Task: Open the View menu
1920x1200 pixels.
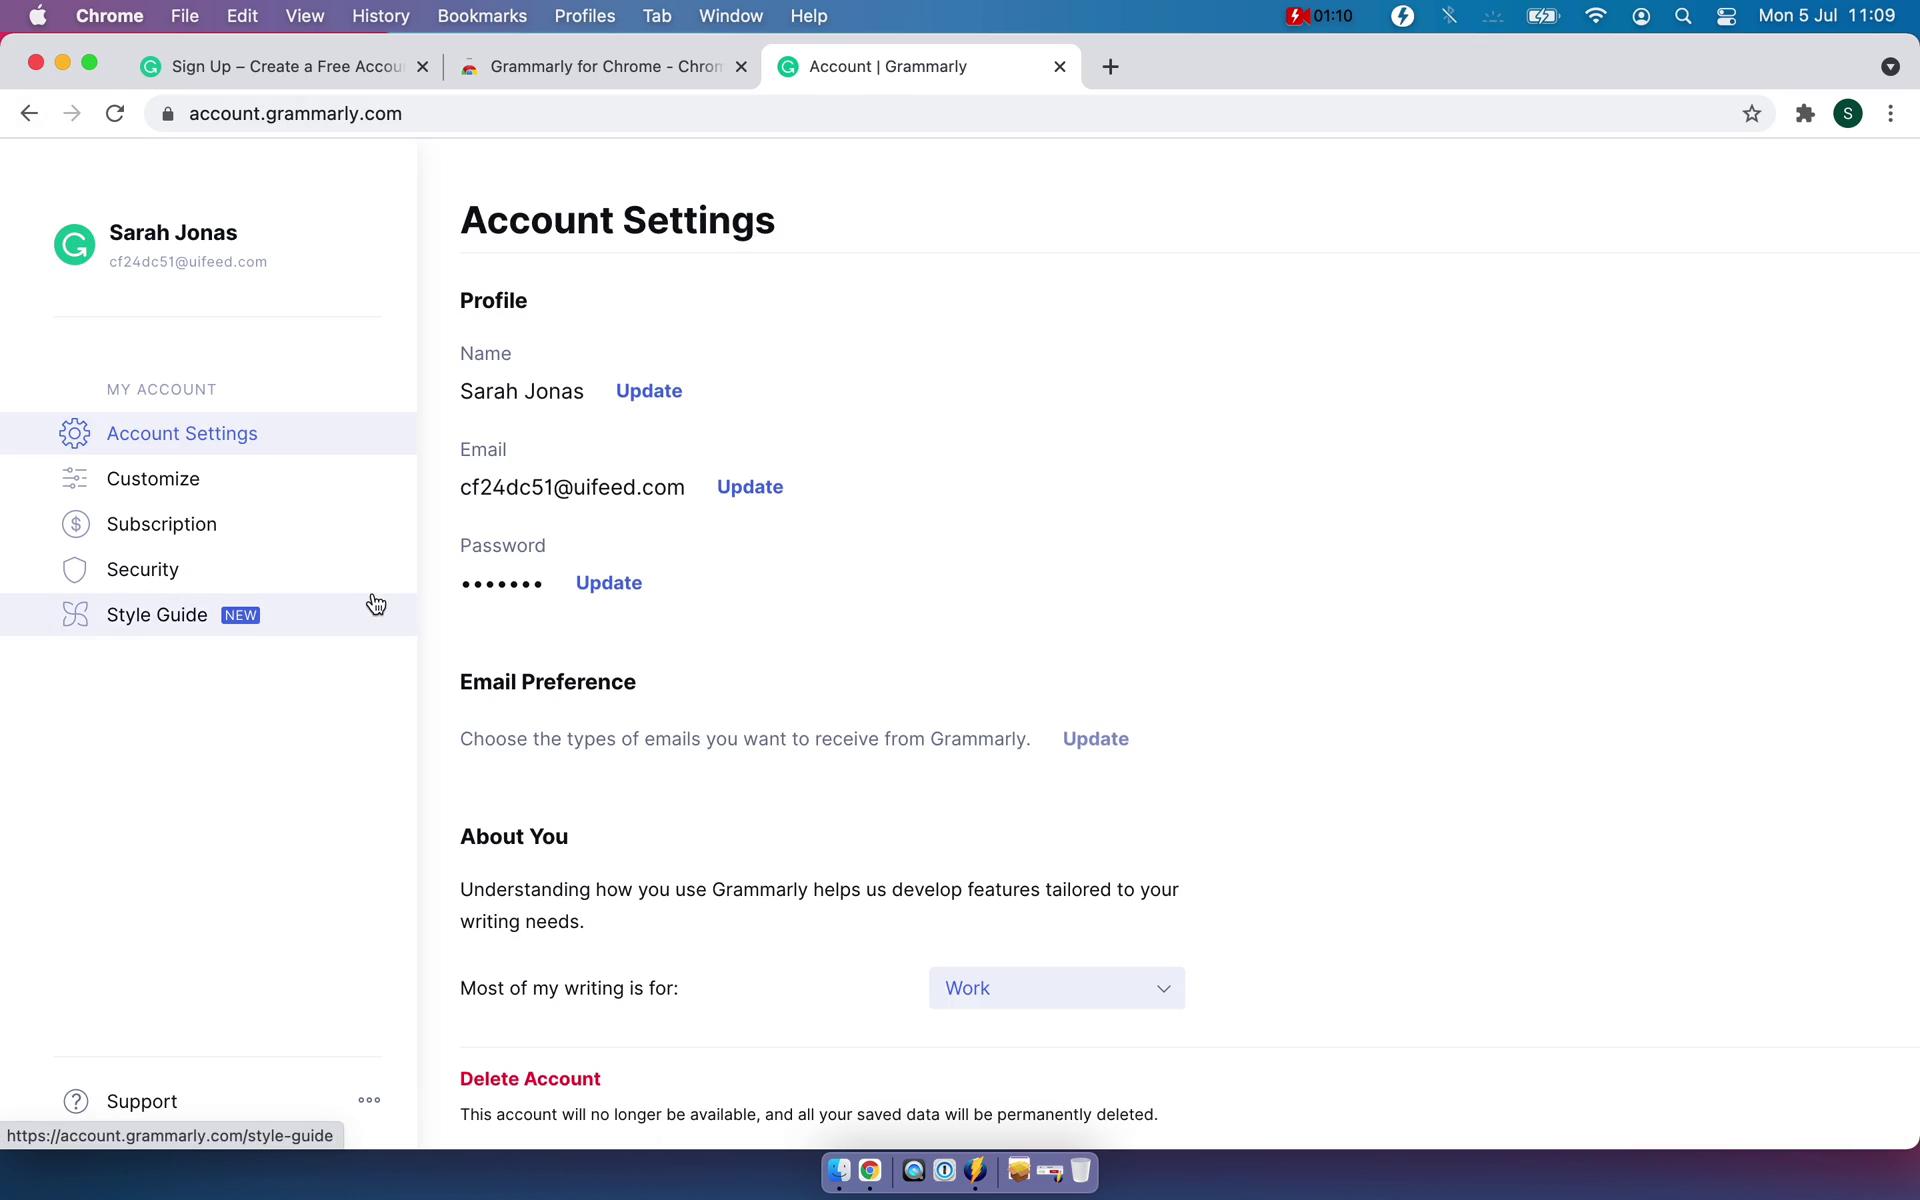Action: [305, 16]
